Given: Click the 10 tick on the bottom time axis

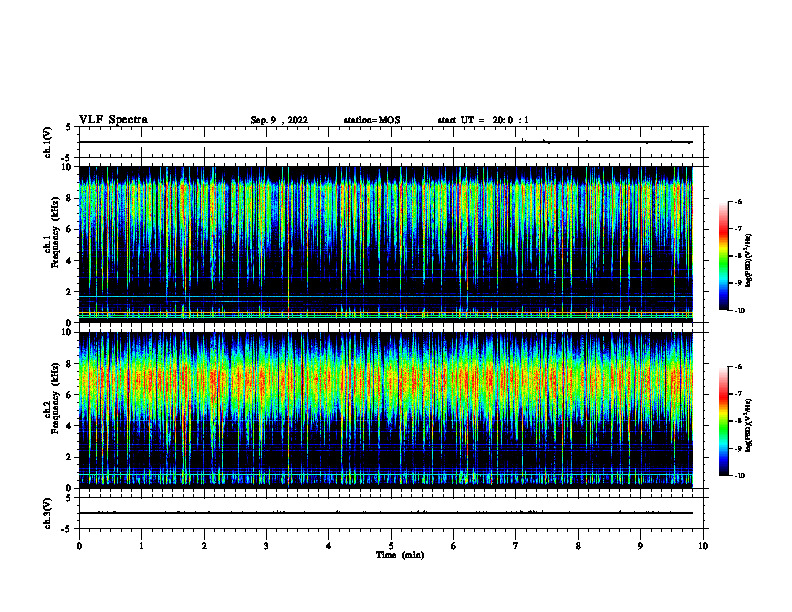Looking at the screenshot, I should (x=703, y=546).
